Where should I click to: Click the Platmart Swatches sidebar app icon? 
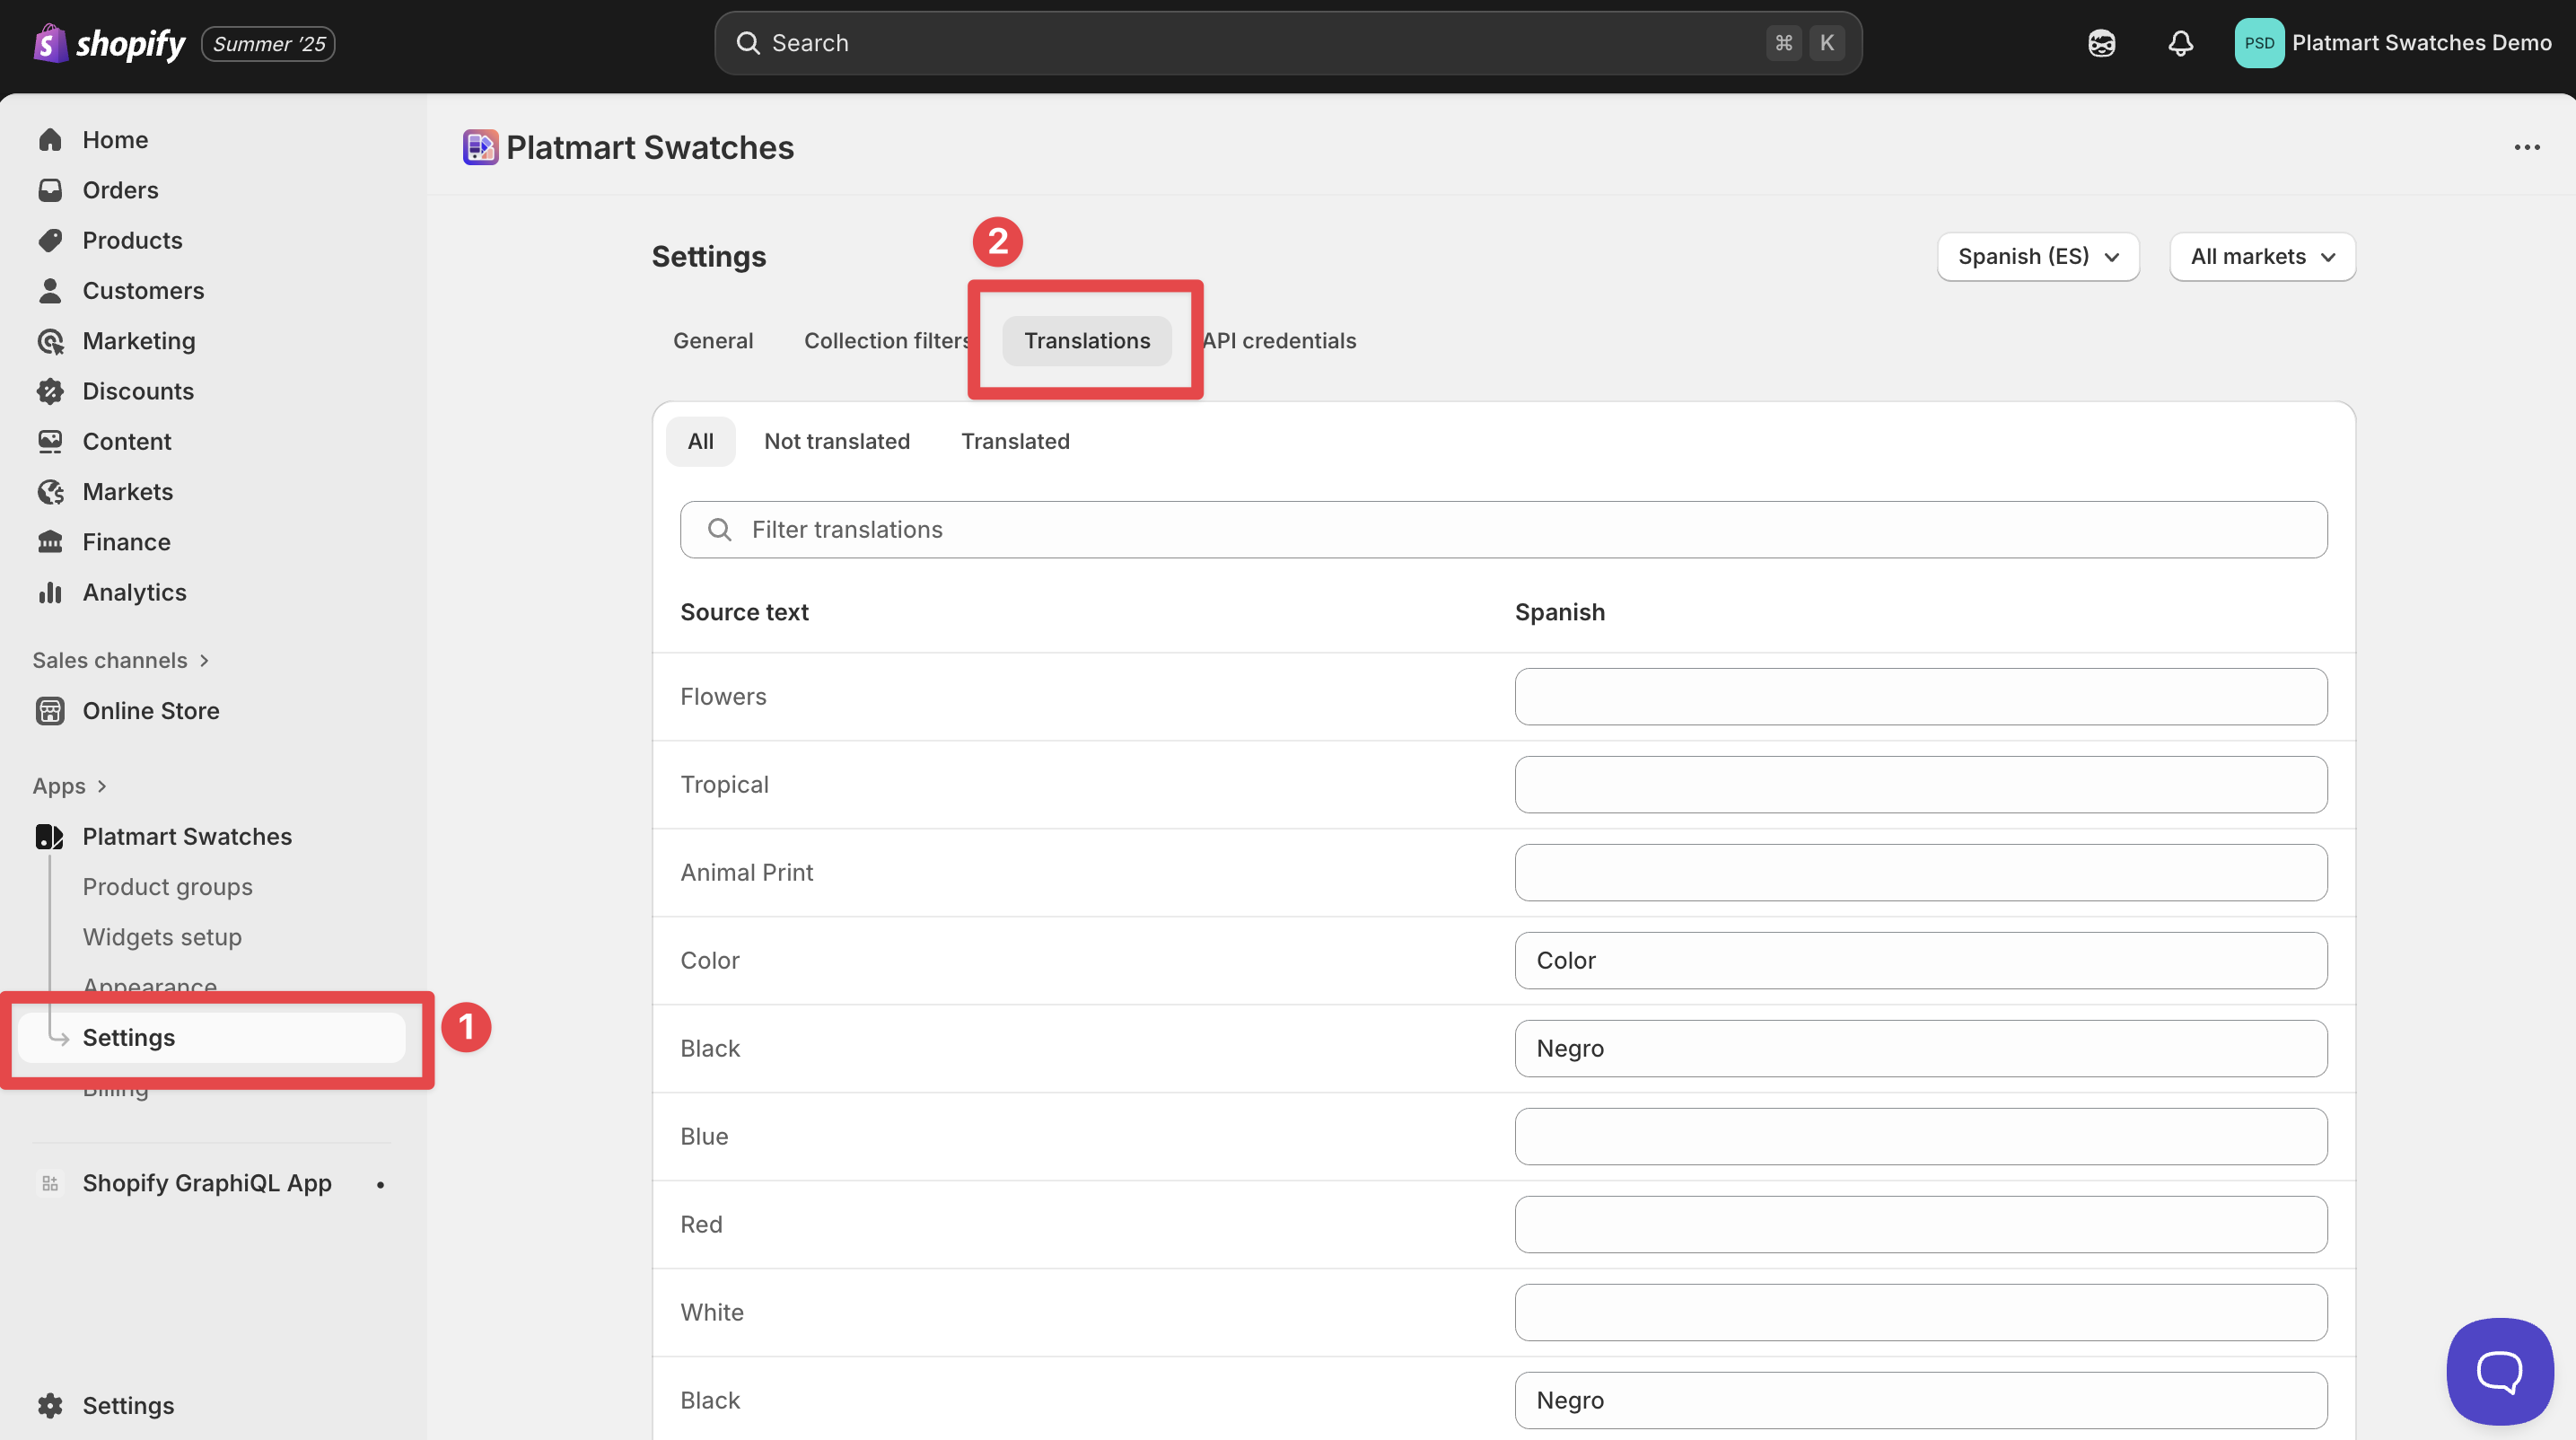click(50, 837)
